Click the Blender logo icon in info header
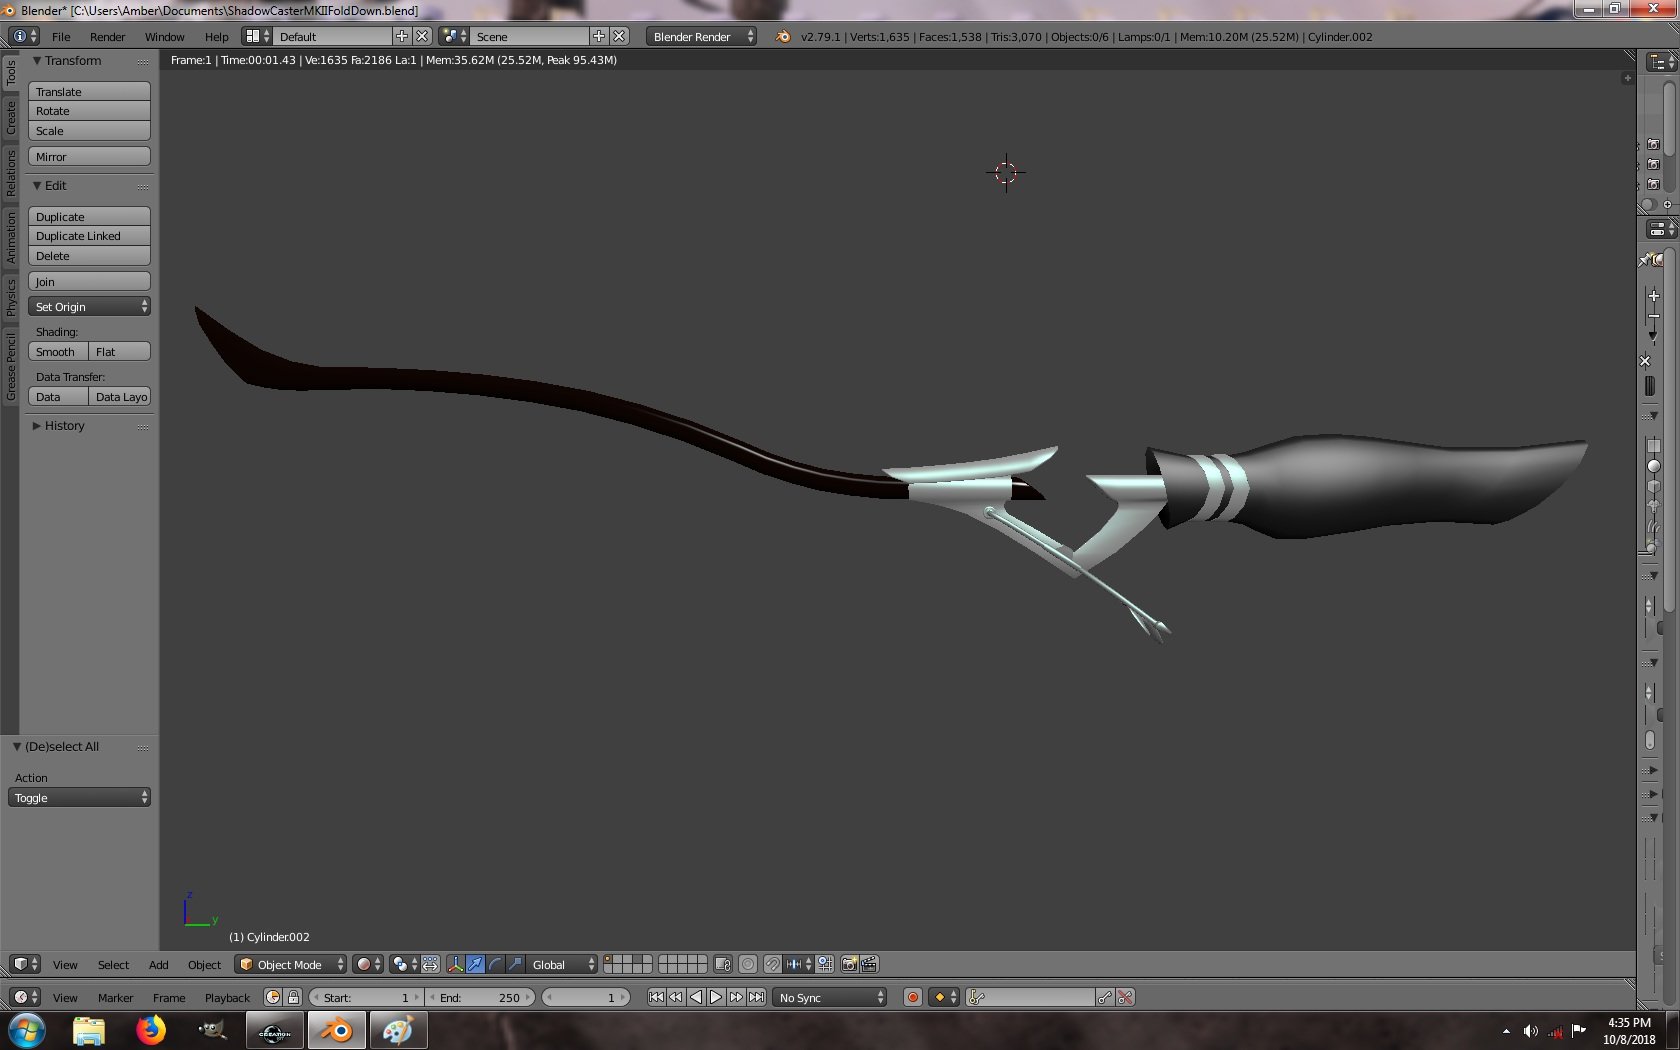 783,36
